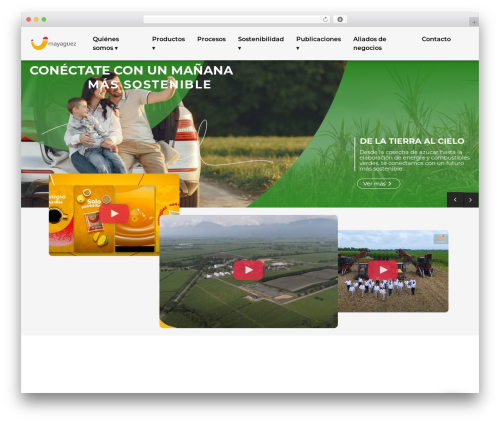Click the browser address bar
This screenshot has height=423, width=500.
pos(237,19)
